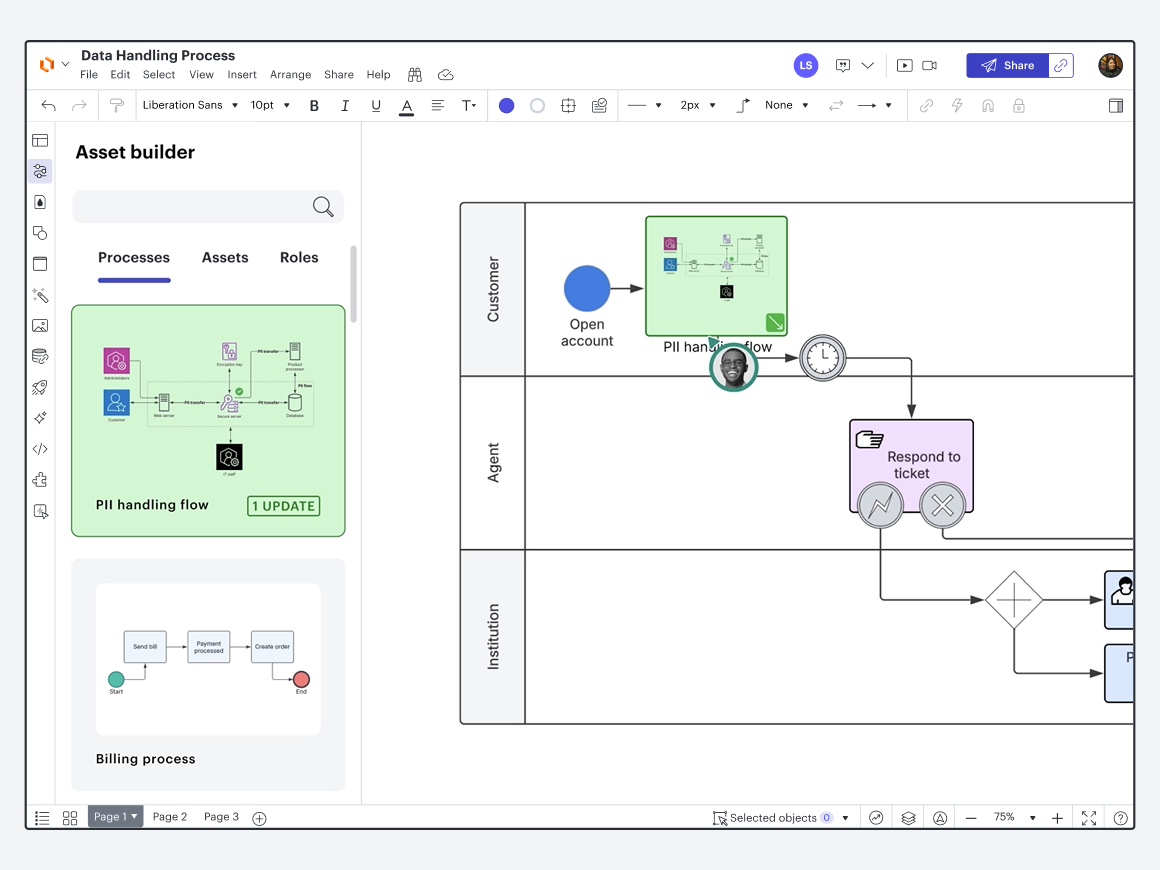
Task: Enter fullscreen with the expand icon
Action: (x=1089, y=818)
